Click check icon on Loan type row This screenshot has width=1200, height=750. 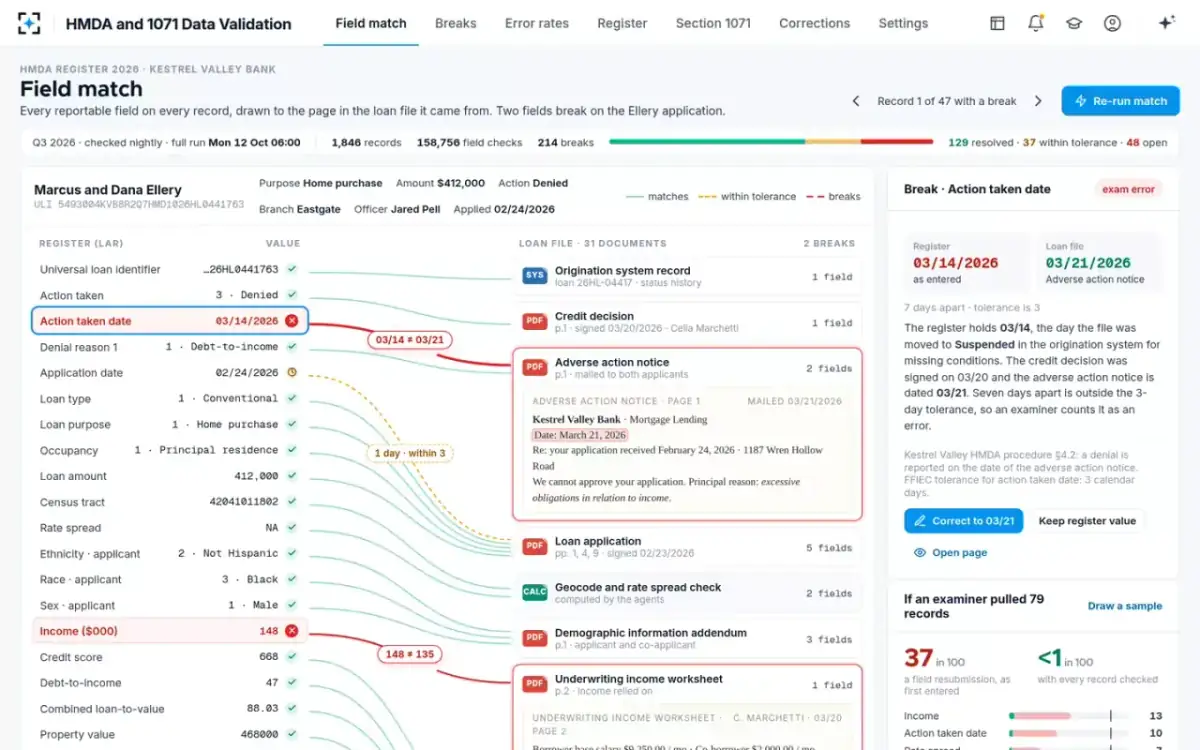click(292, 398)
